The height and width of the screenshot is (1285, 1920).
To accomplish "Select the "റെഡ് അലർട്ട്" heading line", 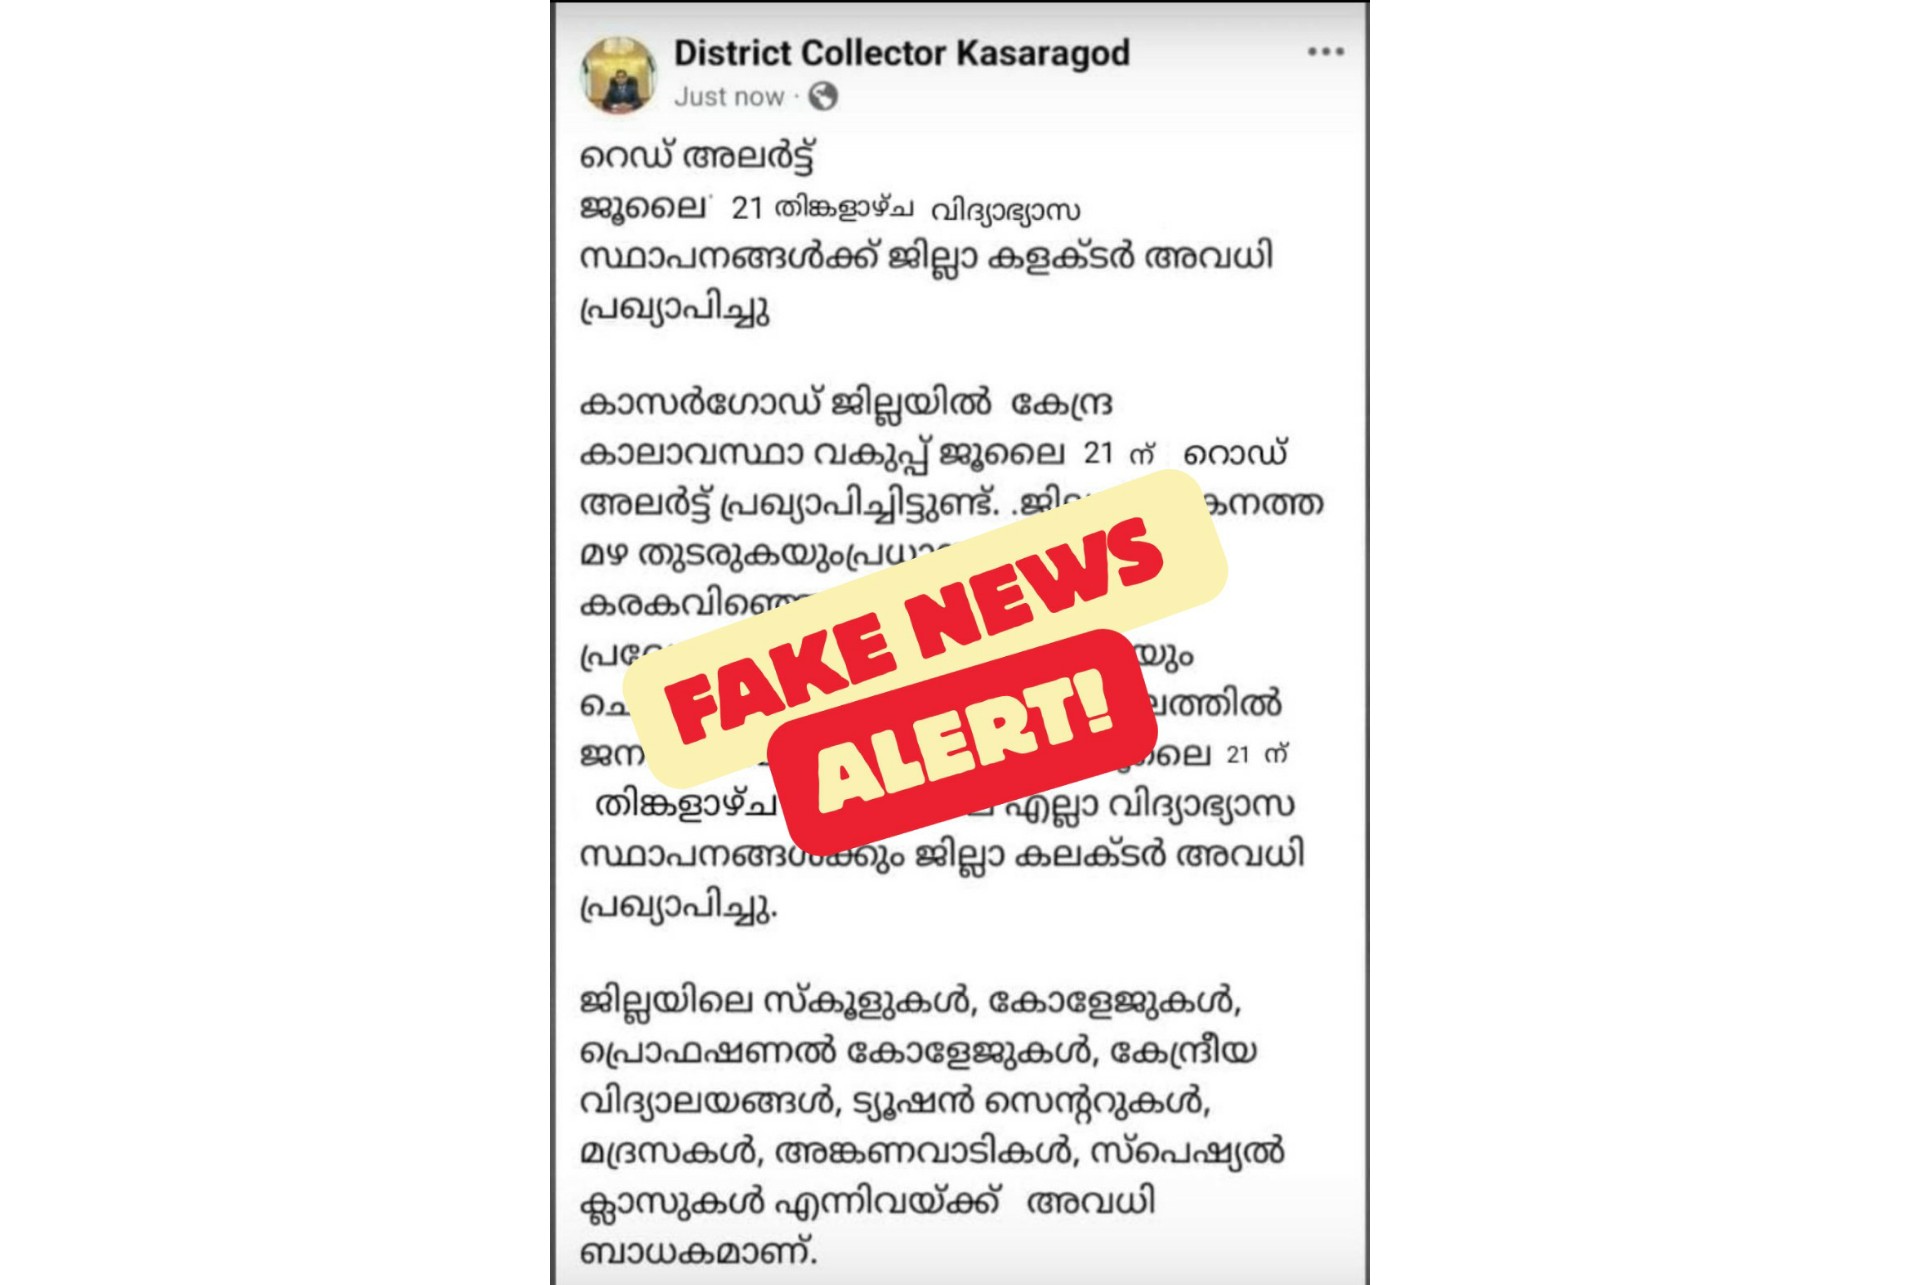I will [x=697, y=158].
